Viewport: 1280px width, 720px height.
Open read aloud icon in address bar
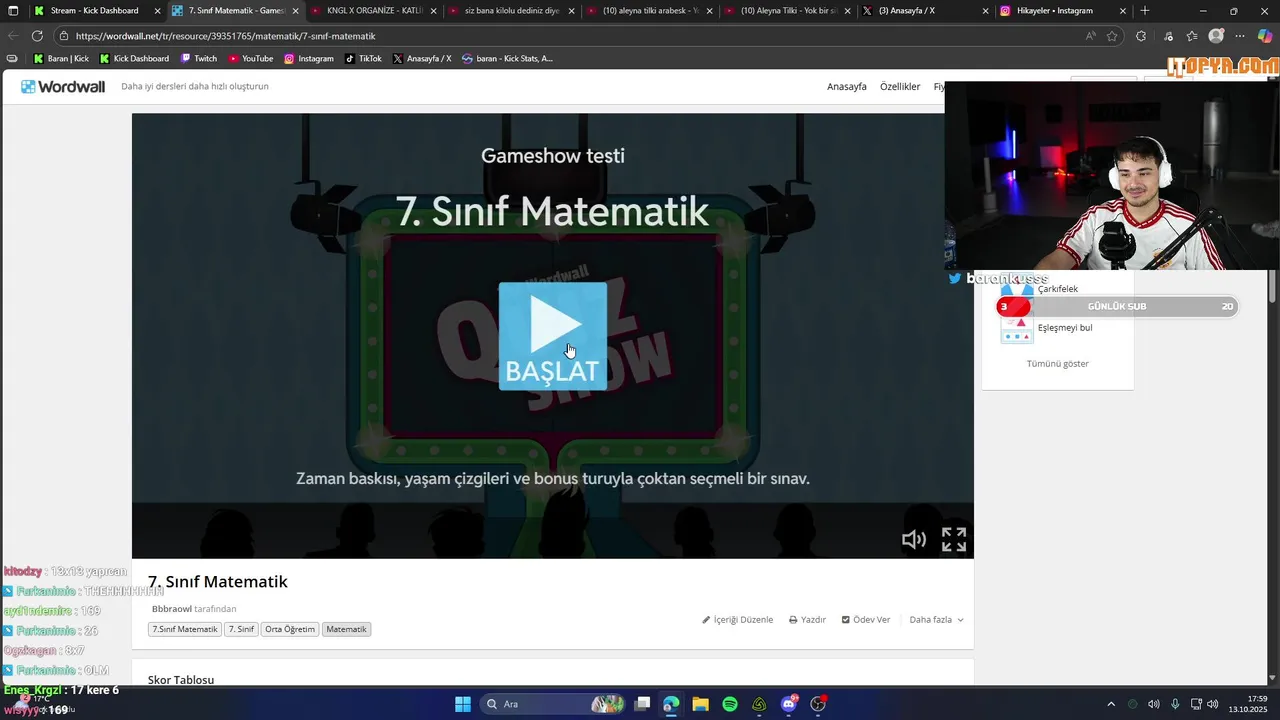1091,36
